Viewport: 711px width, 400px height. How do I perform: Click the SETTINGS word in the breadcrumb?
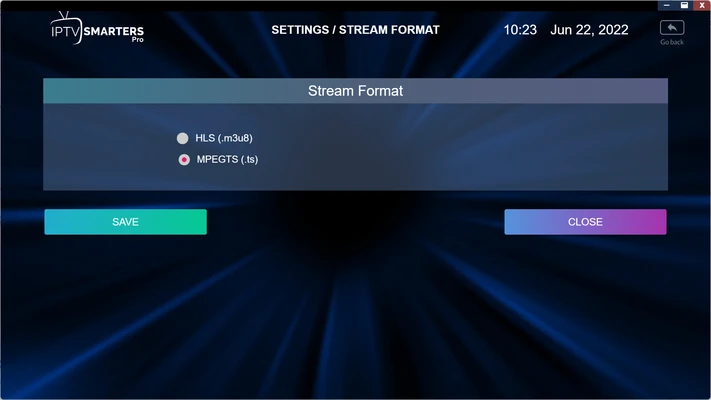300,30
